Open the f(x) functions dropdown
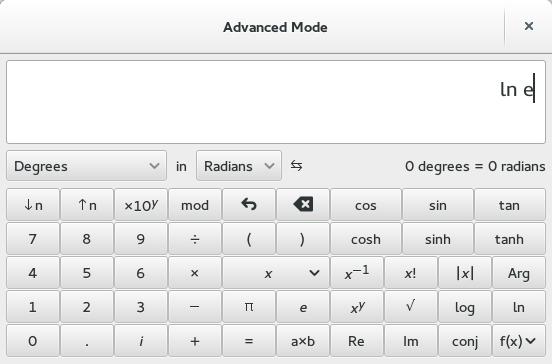 (519, 341)
